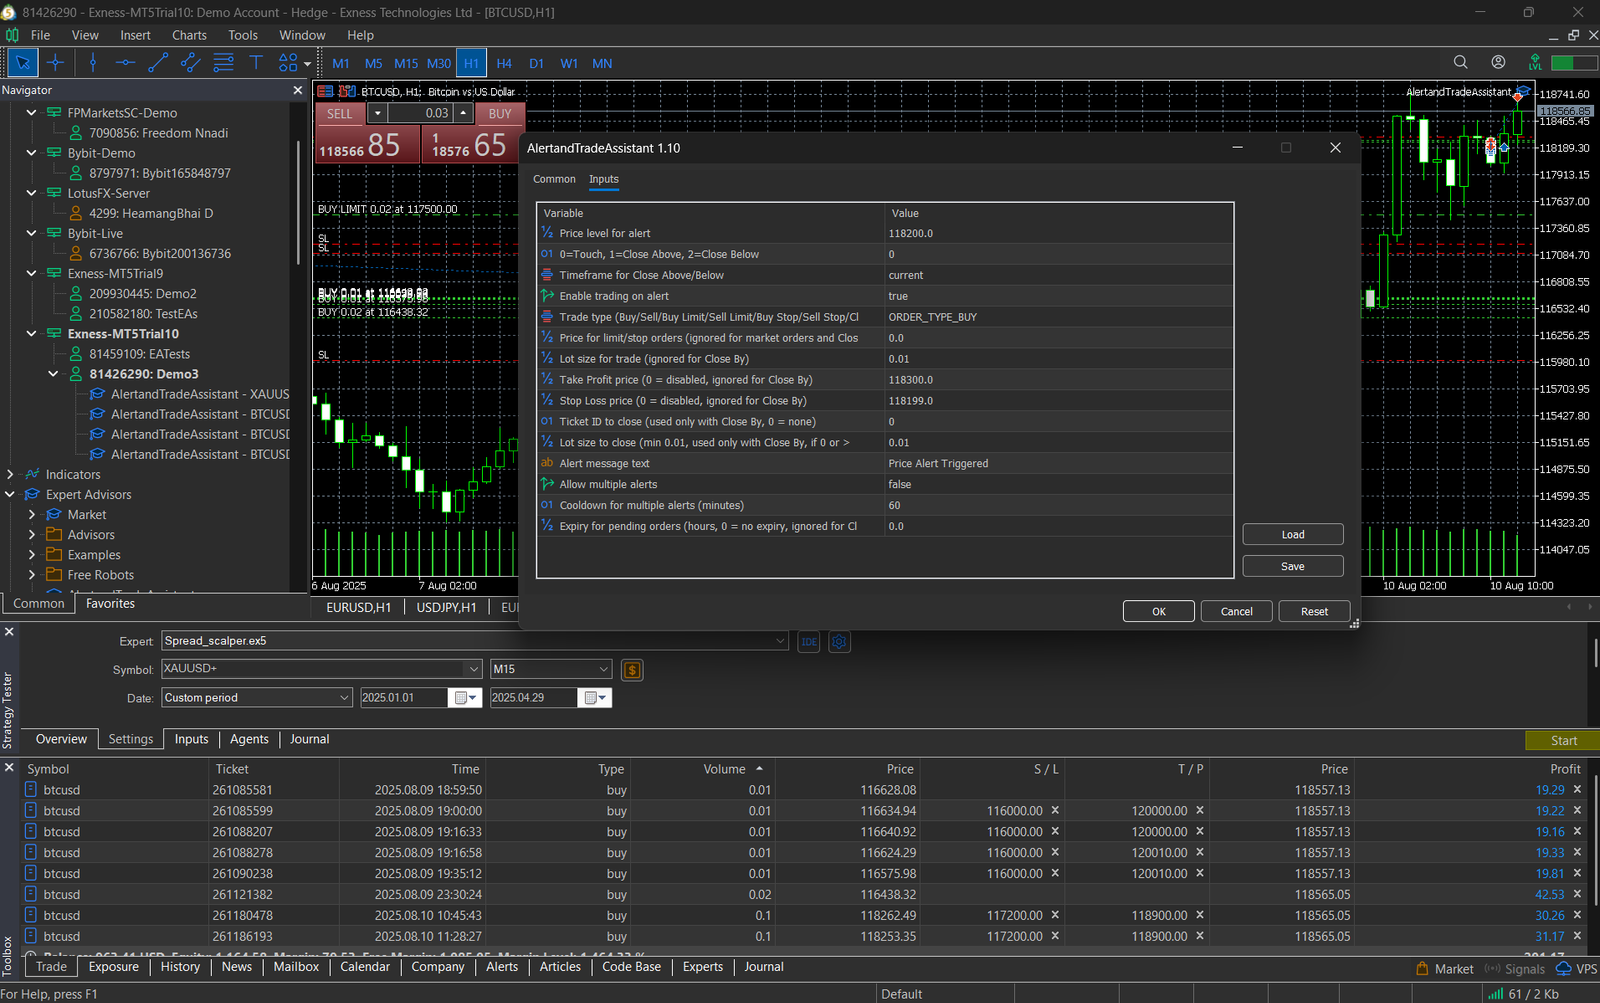Open the Charts menu
The image size is (1600, 1003).
(x=189, y=35)
